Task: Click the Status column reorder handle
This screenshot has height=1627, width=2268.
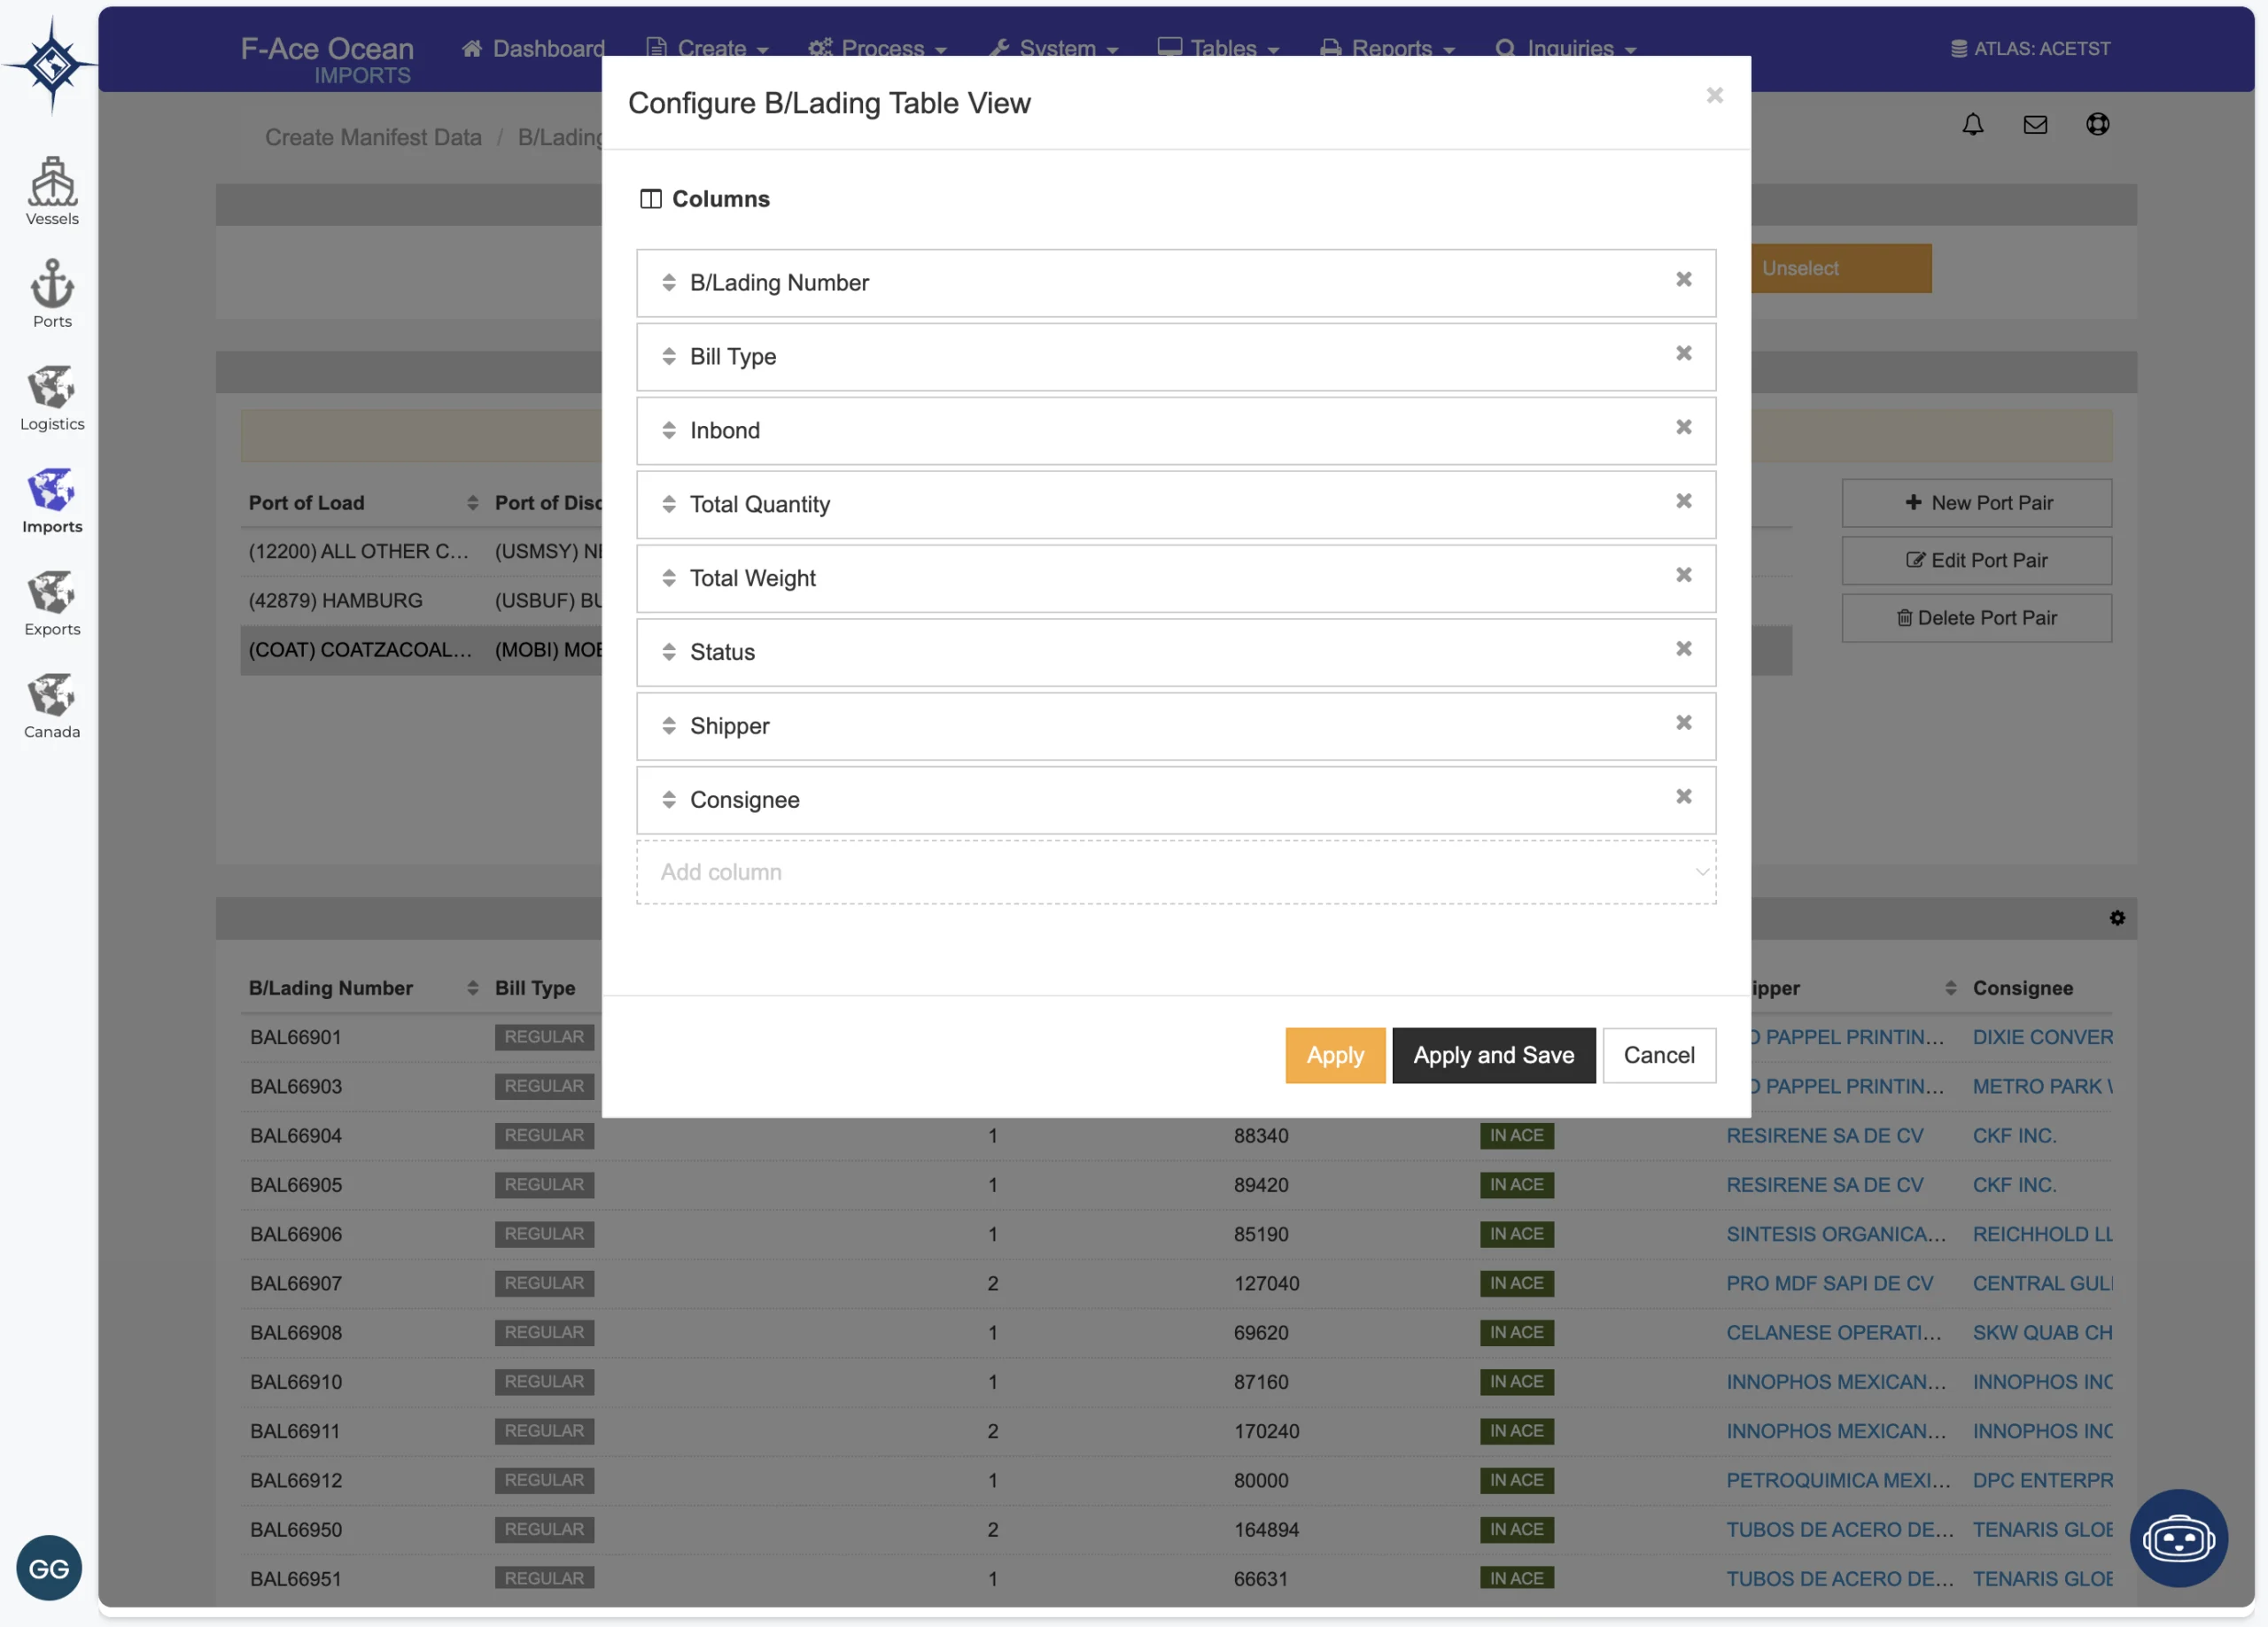Action: pos(668,652)
